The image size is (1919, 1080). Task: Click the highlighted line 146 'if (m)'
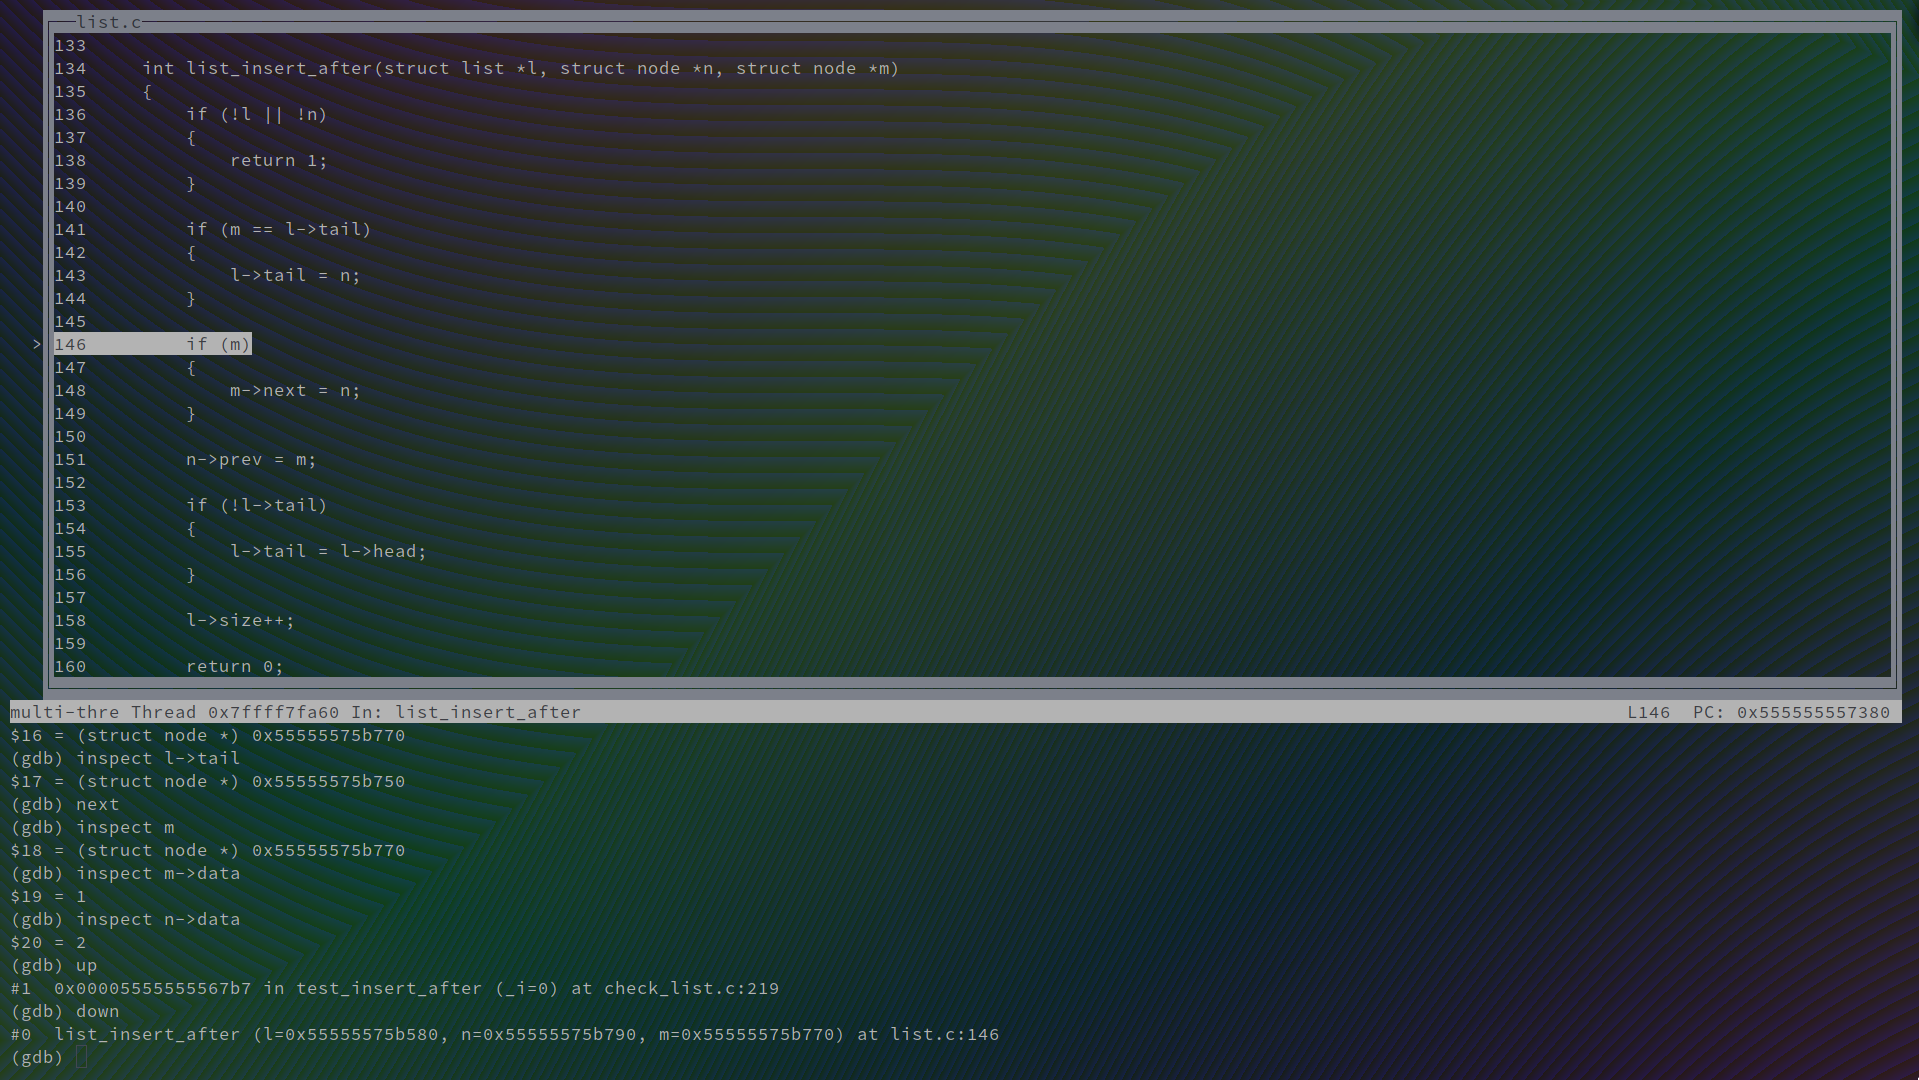218,344
